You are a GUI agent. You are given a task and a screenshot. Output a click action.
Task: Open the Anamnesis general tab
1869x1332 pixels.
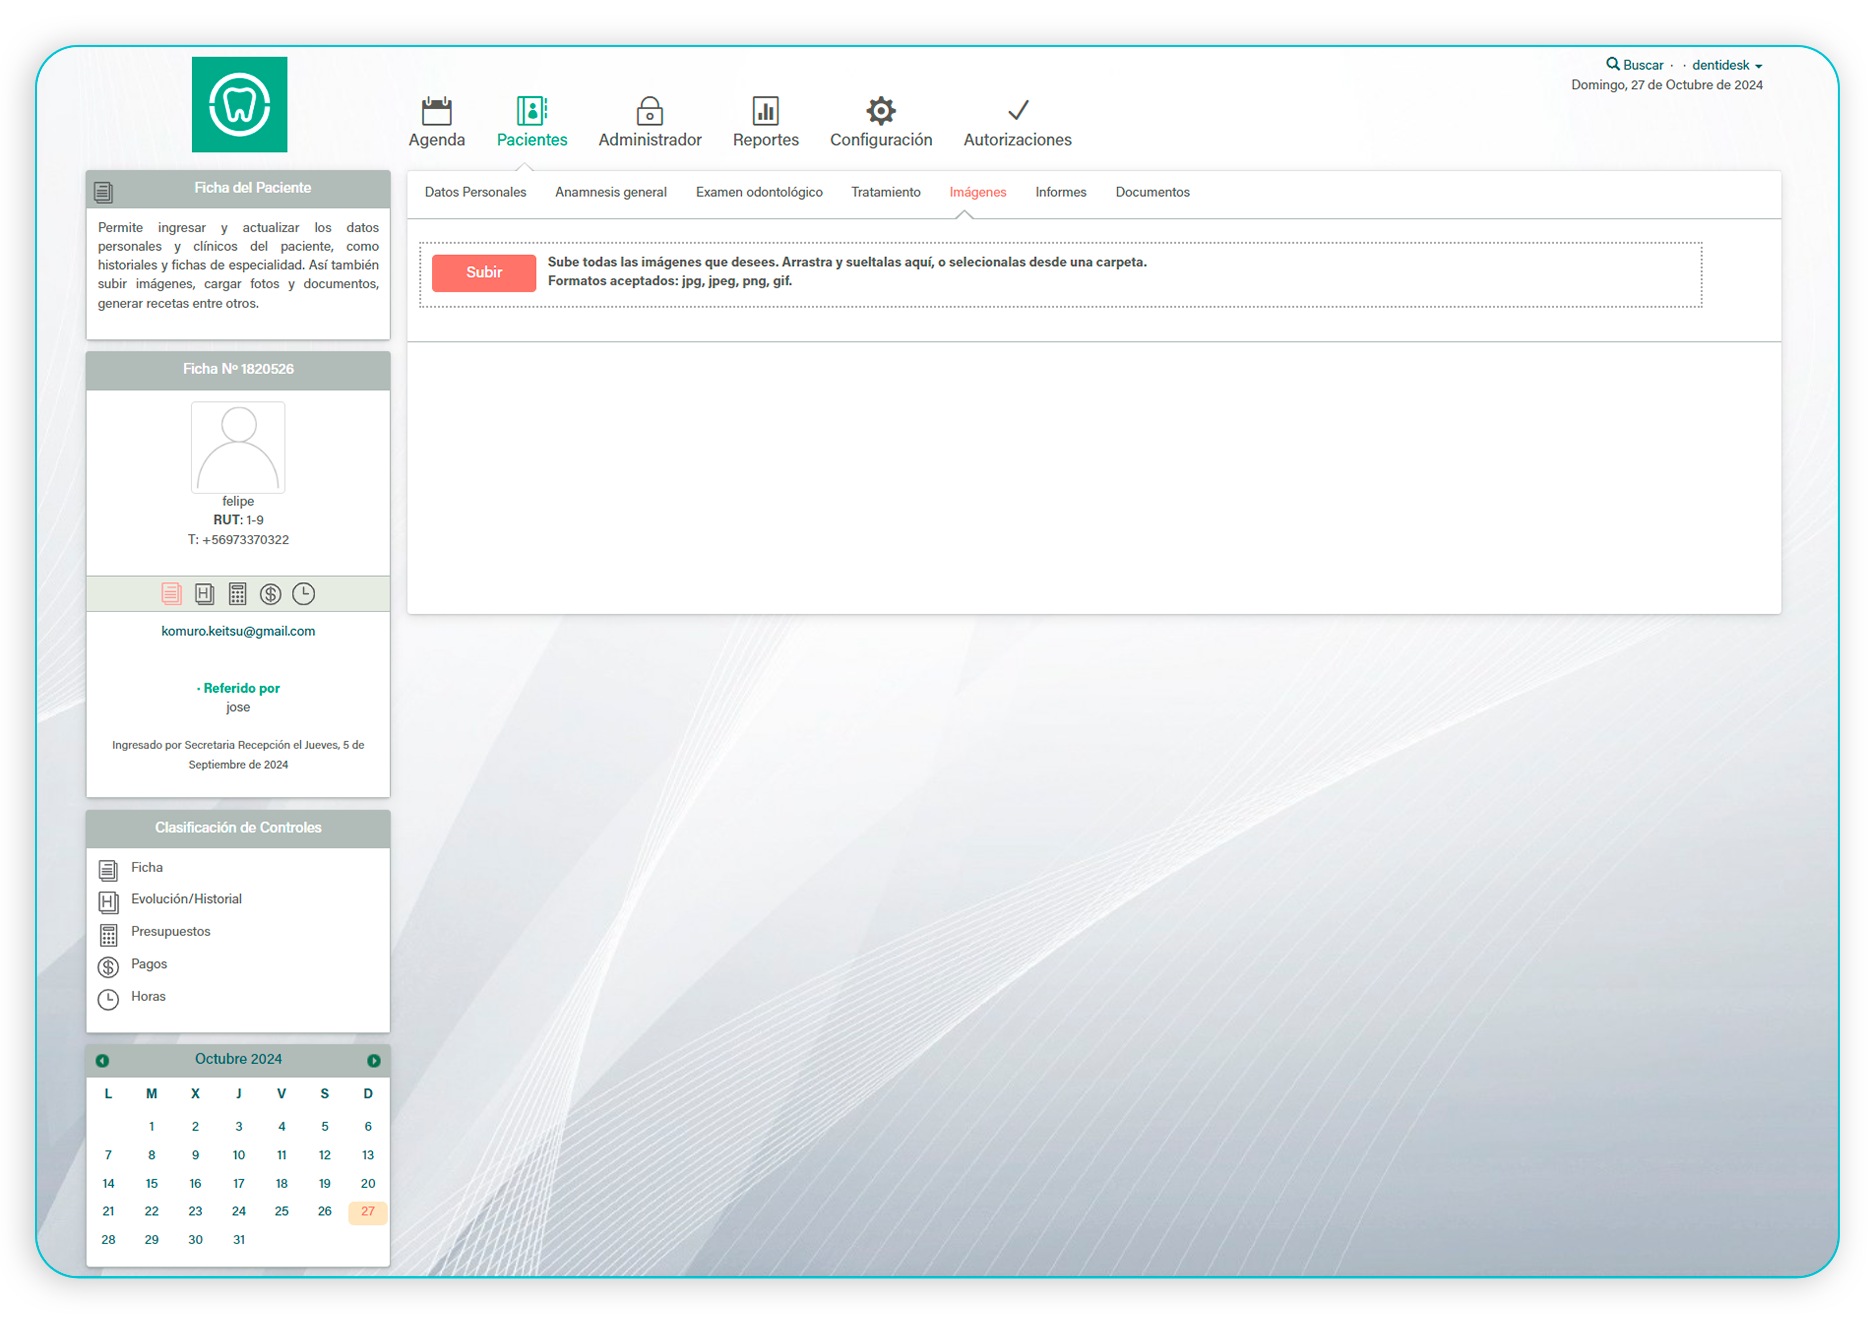click(x=610, y=192)
